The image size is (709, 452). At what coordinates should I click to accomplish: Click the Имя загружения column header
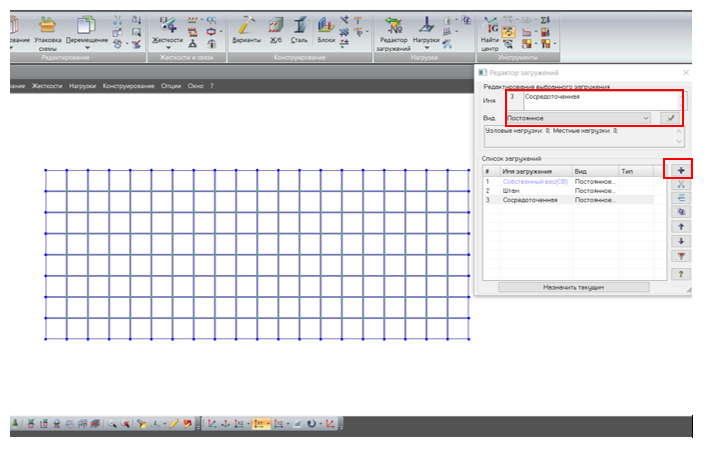tap(536, 171)
